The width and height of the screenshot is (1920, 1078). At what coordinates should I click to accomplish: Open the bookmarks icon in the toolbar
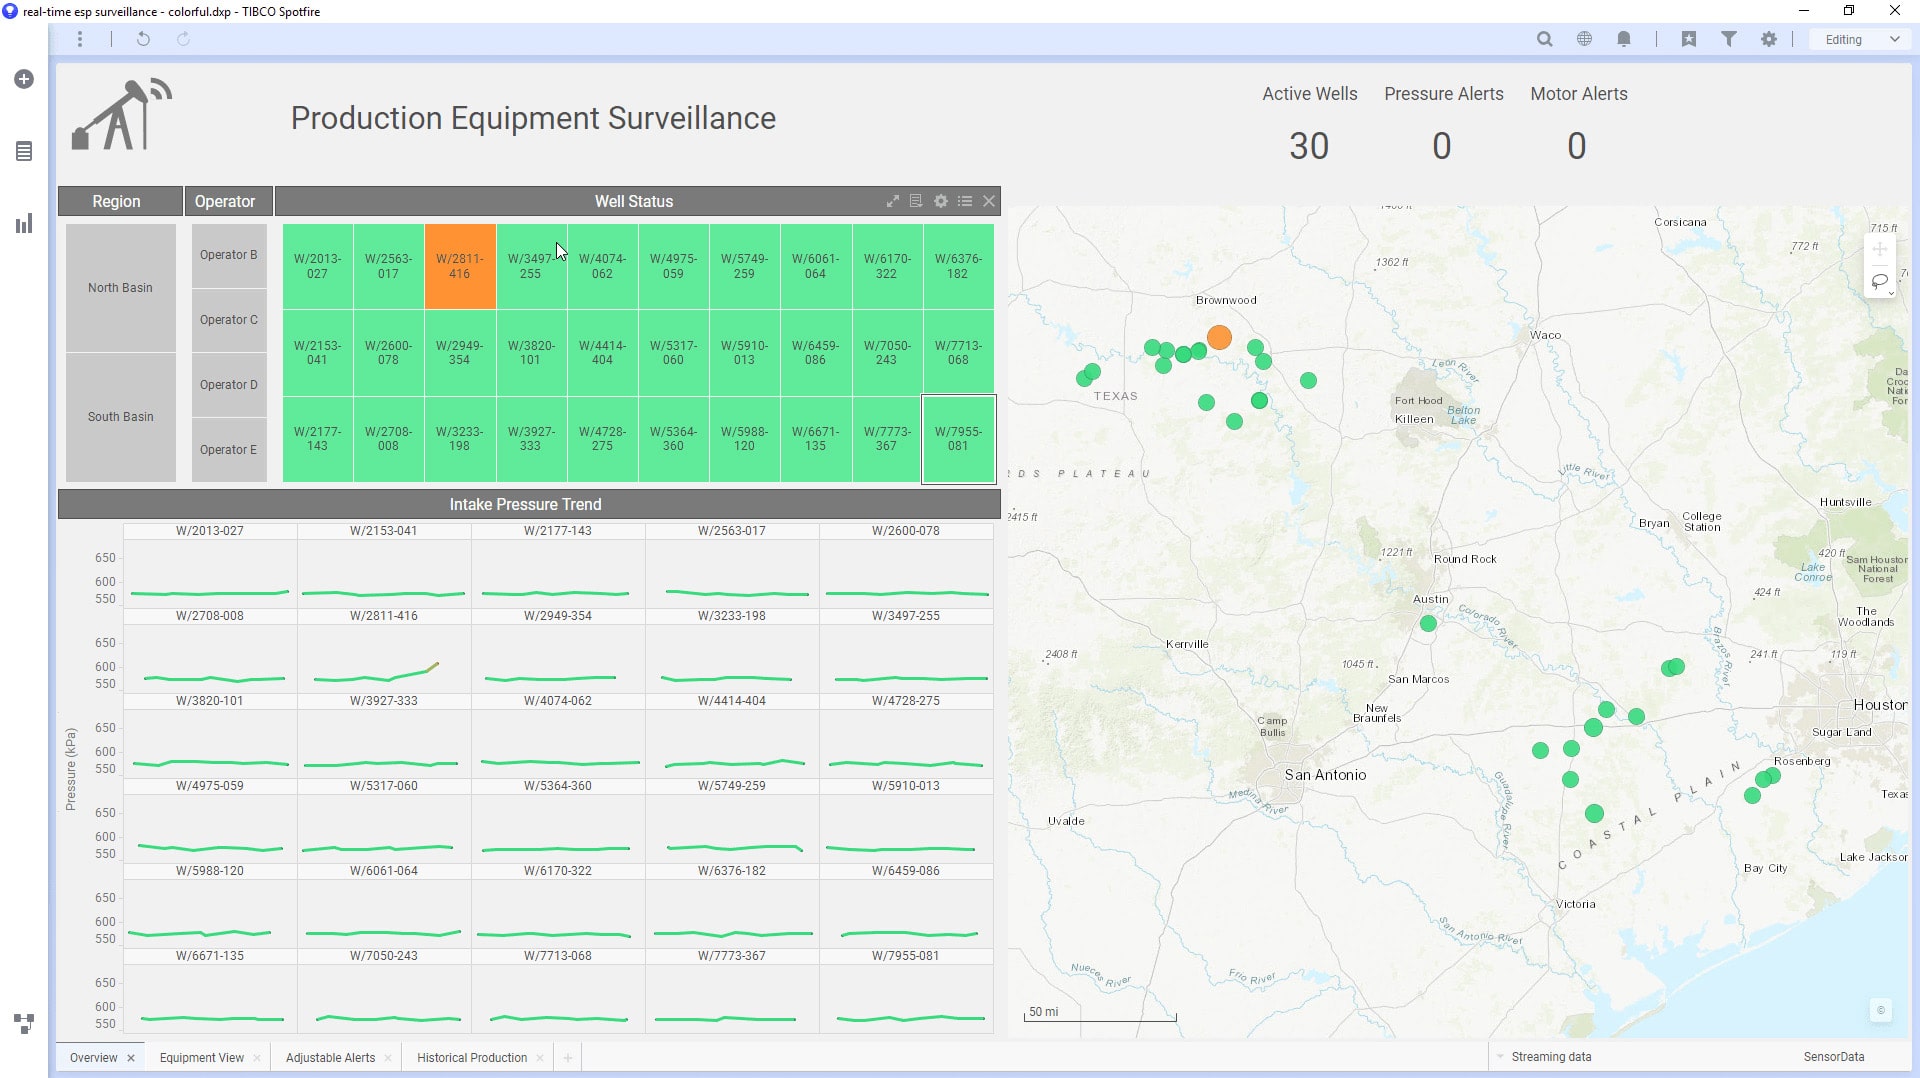tap(1690, 39)
